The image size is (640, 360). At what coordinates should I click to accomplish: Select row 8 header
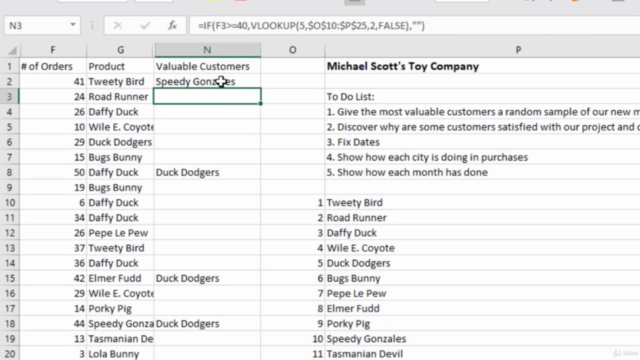[x=9, y=172]
